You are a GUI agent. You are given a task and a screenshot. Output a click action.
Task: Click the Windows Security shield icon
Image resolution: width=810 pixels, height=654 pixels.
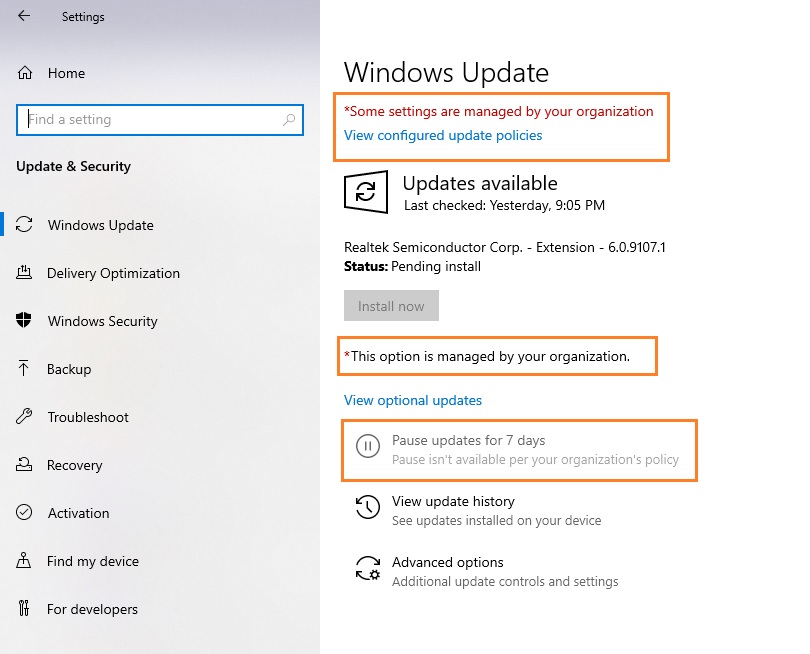[x=24, y=320]
